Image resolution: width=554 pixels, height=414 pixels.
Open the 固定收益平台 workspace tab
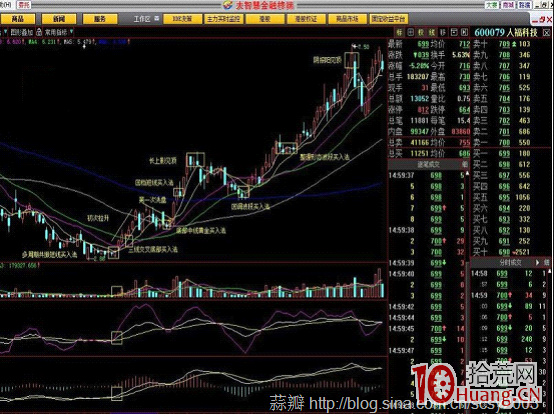[388, 19]
